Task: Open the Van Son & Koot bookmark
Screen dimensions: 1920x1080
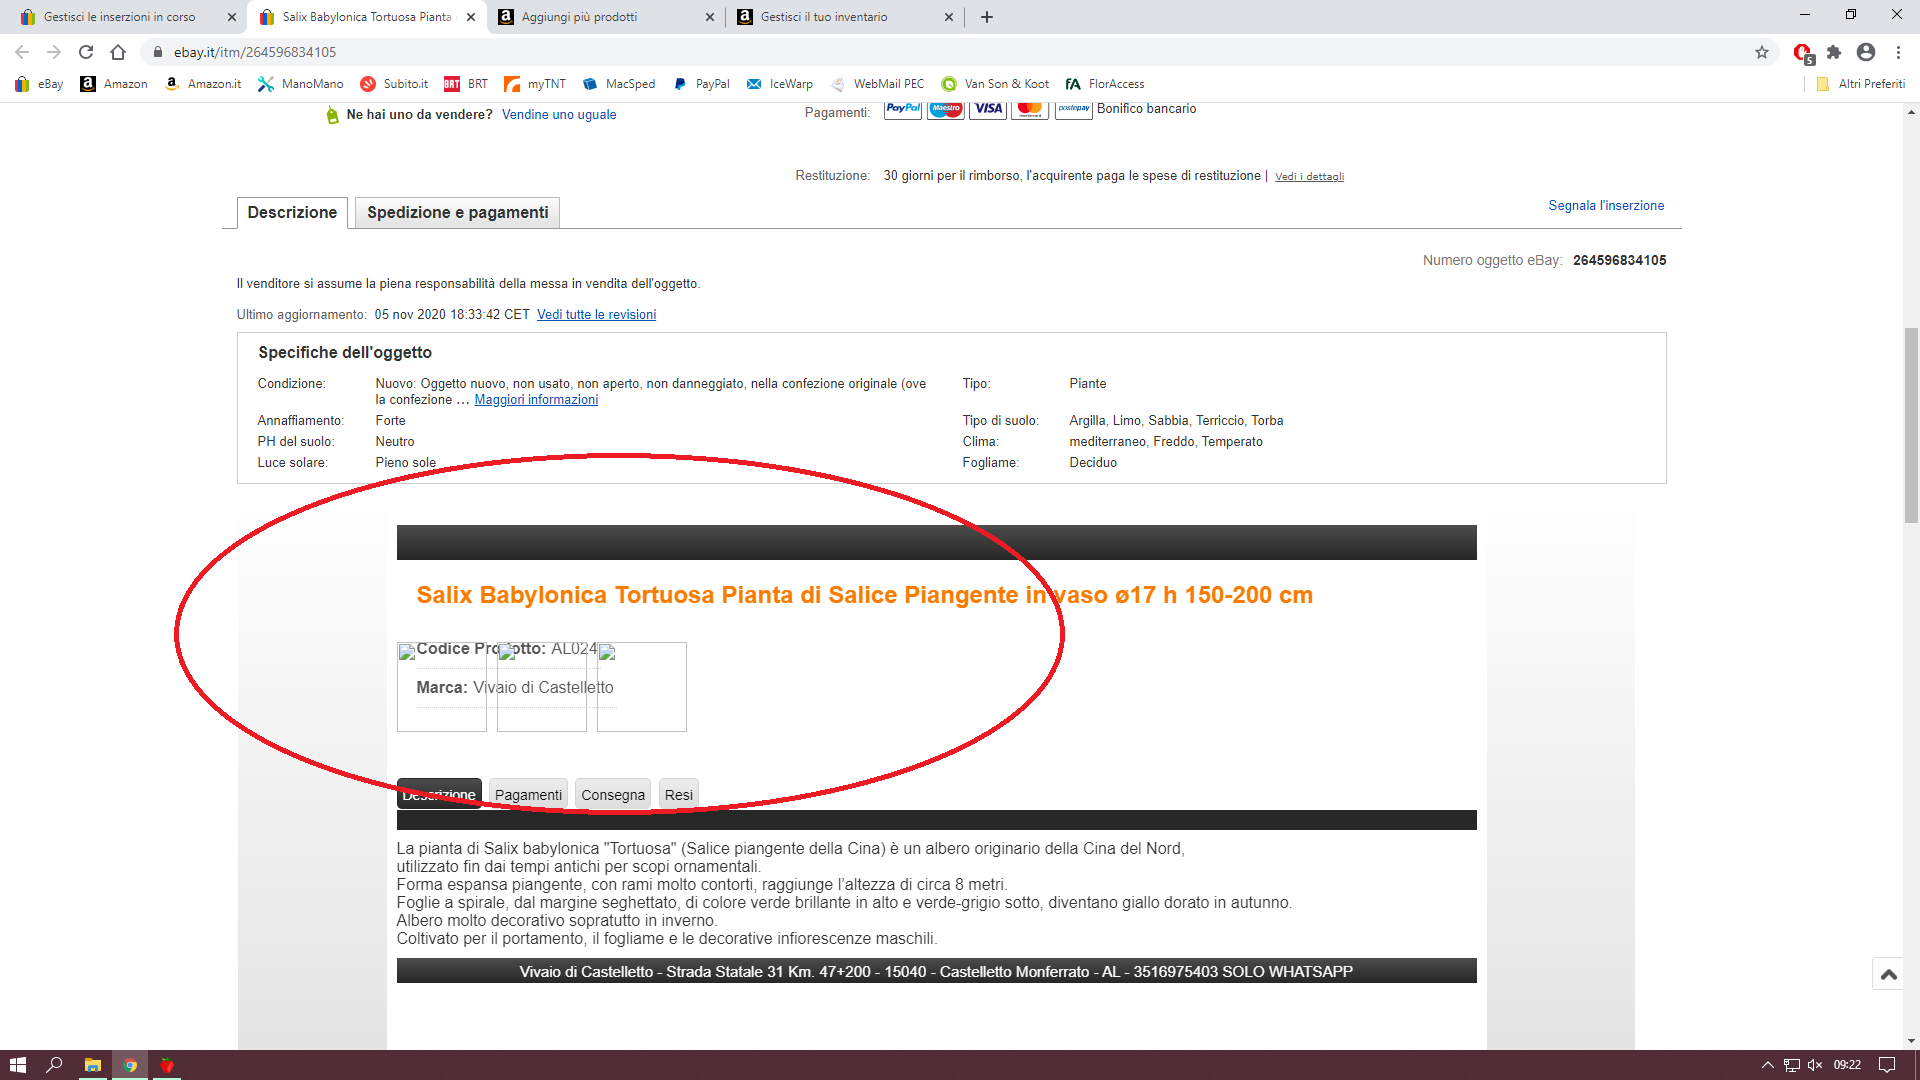Action: coord(995,84)
